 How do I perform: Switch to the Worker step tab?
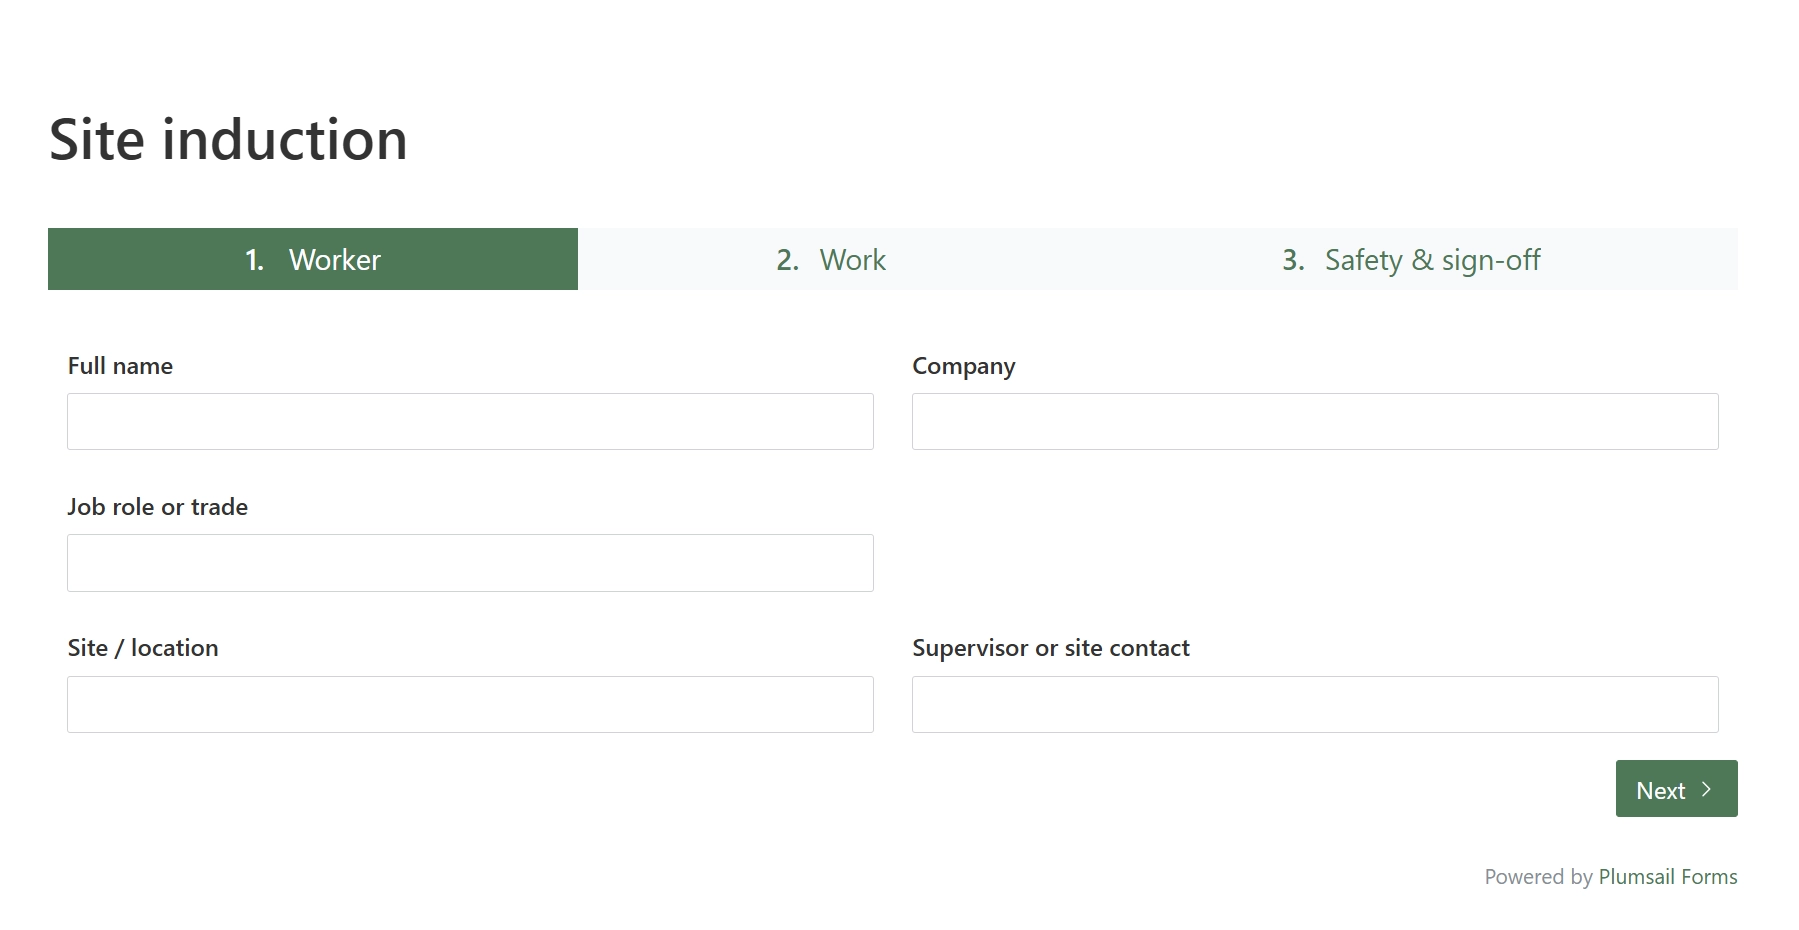coord(313,259)
